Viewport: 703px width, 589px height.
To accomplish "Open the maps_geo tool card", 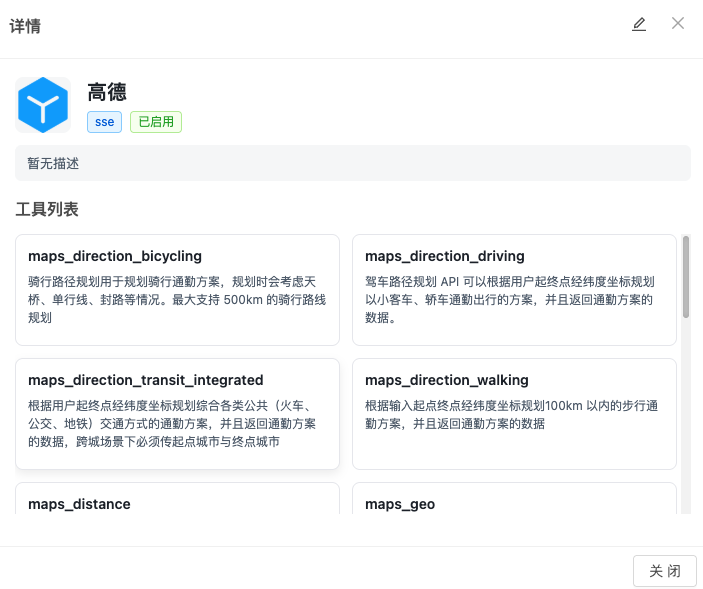I will click(514, 500).
